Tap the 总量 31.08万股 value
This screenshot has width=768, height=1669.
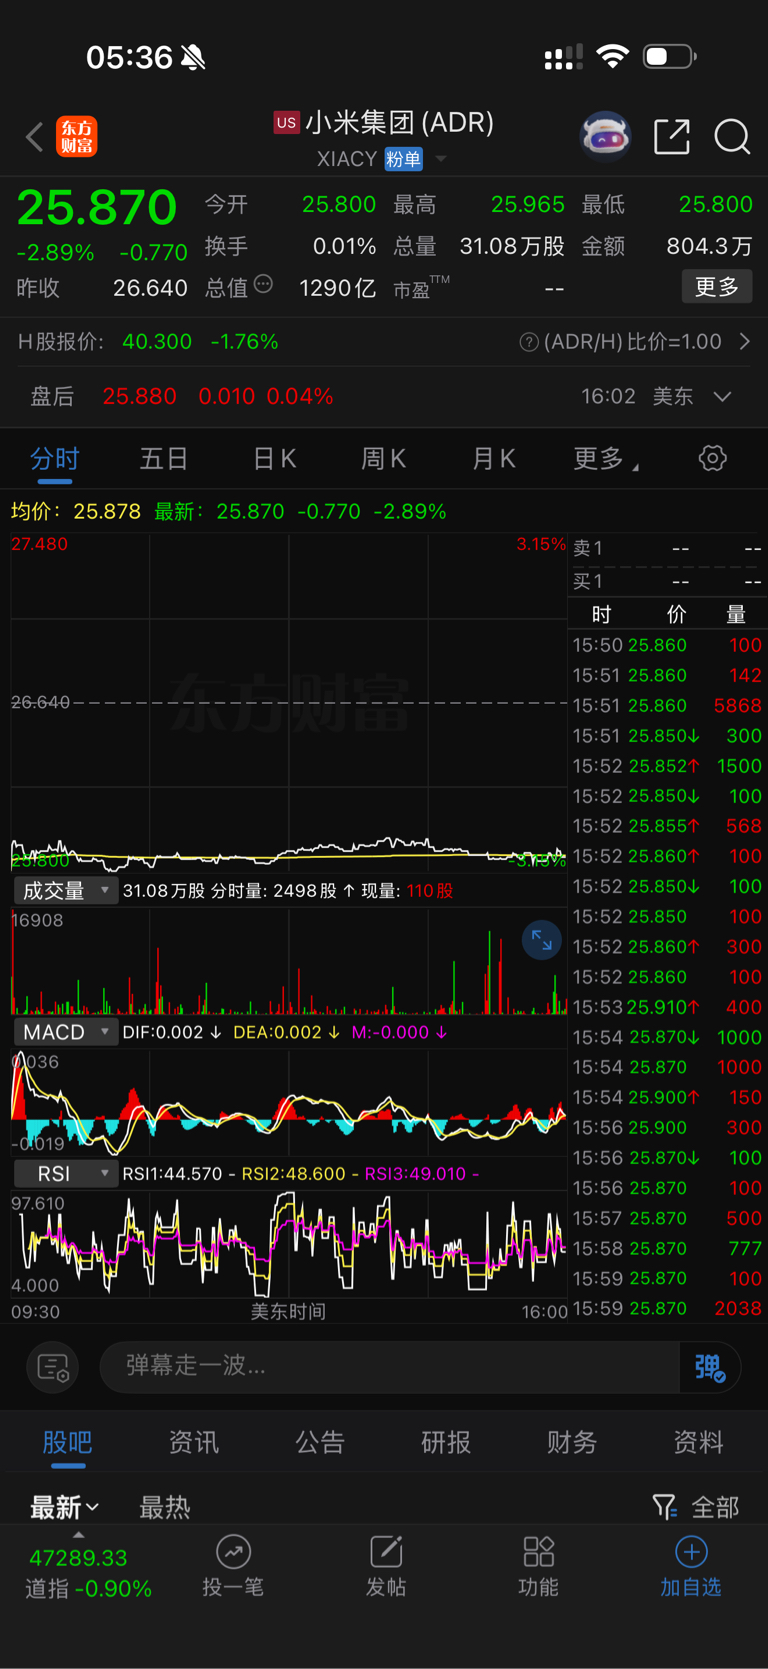[512, 246]
